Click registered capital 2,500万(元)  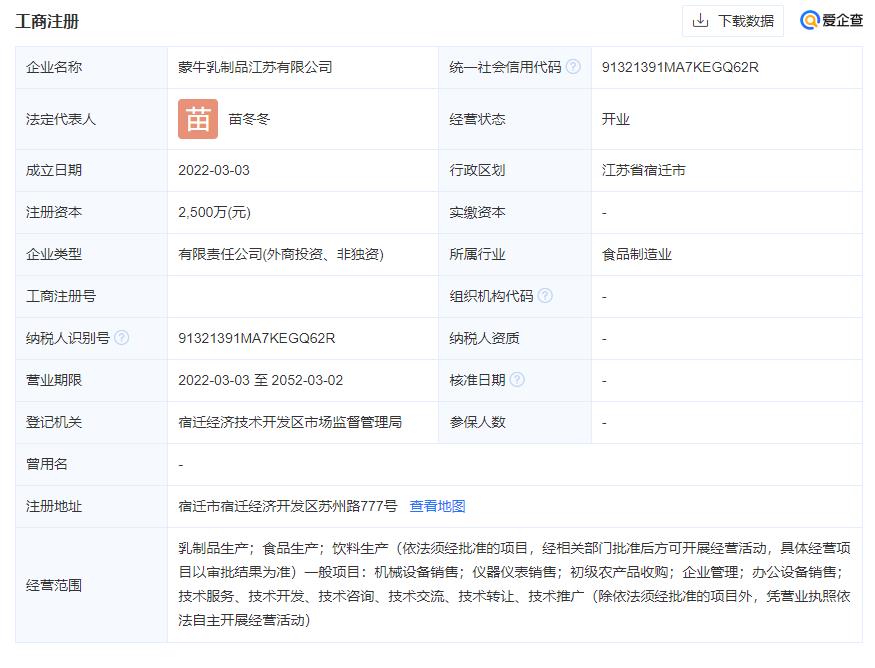pos(214,212)
